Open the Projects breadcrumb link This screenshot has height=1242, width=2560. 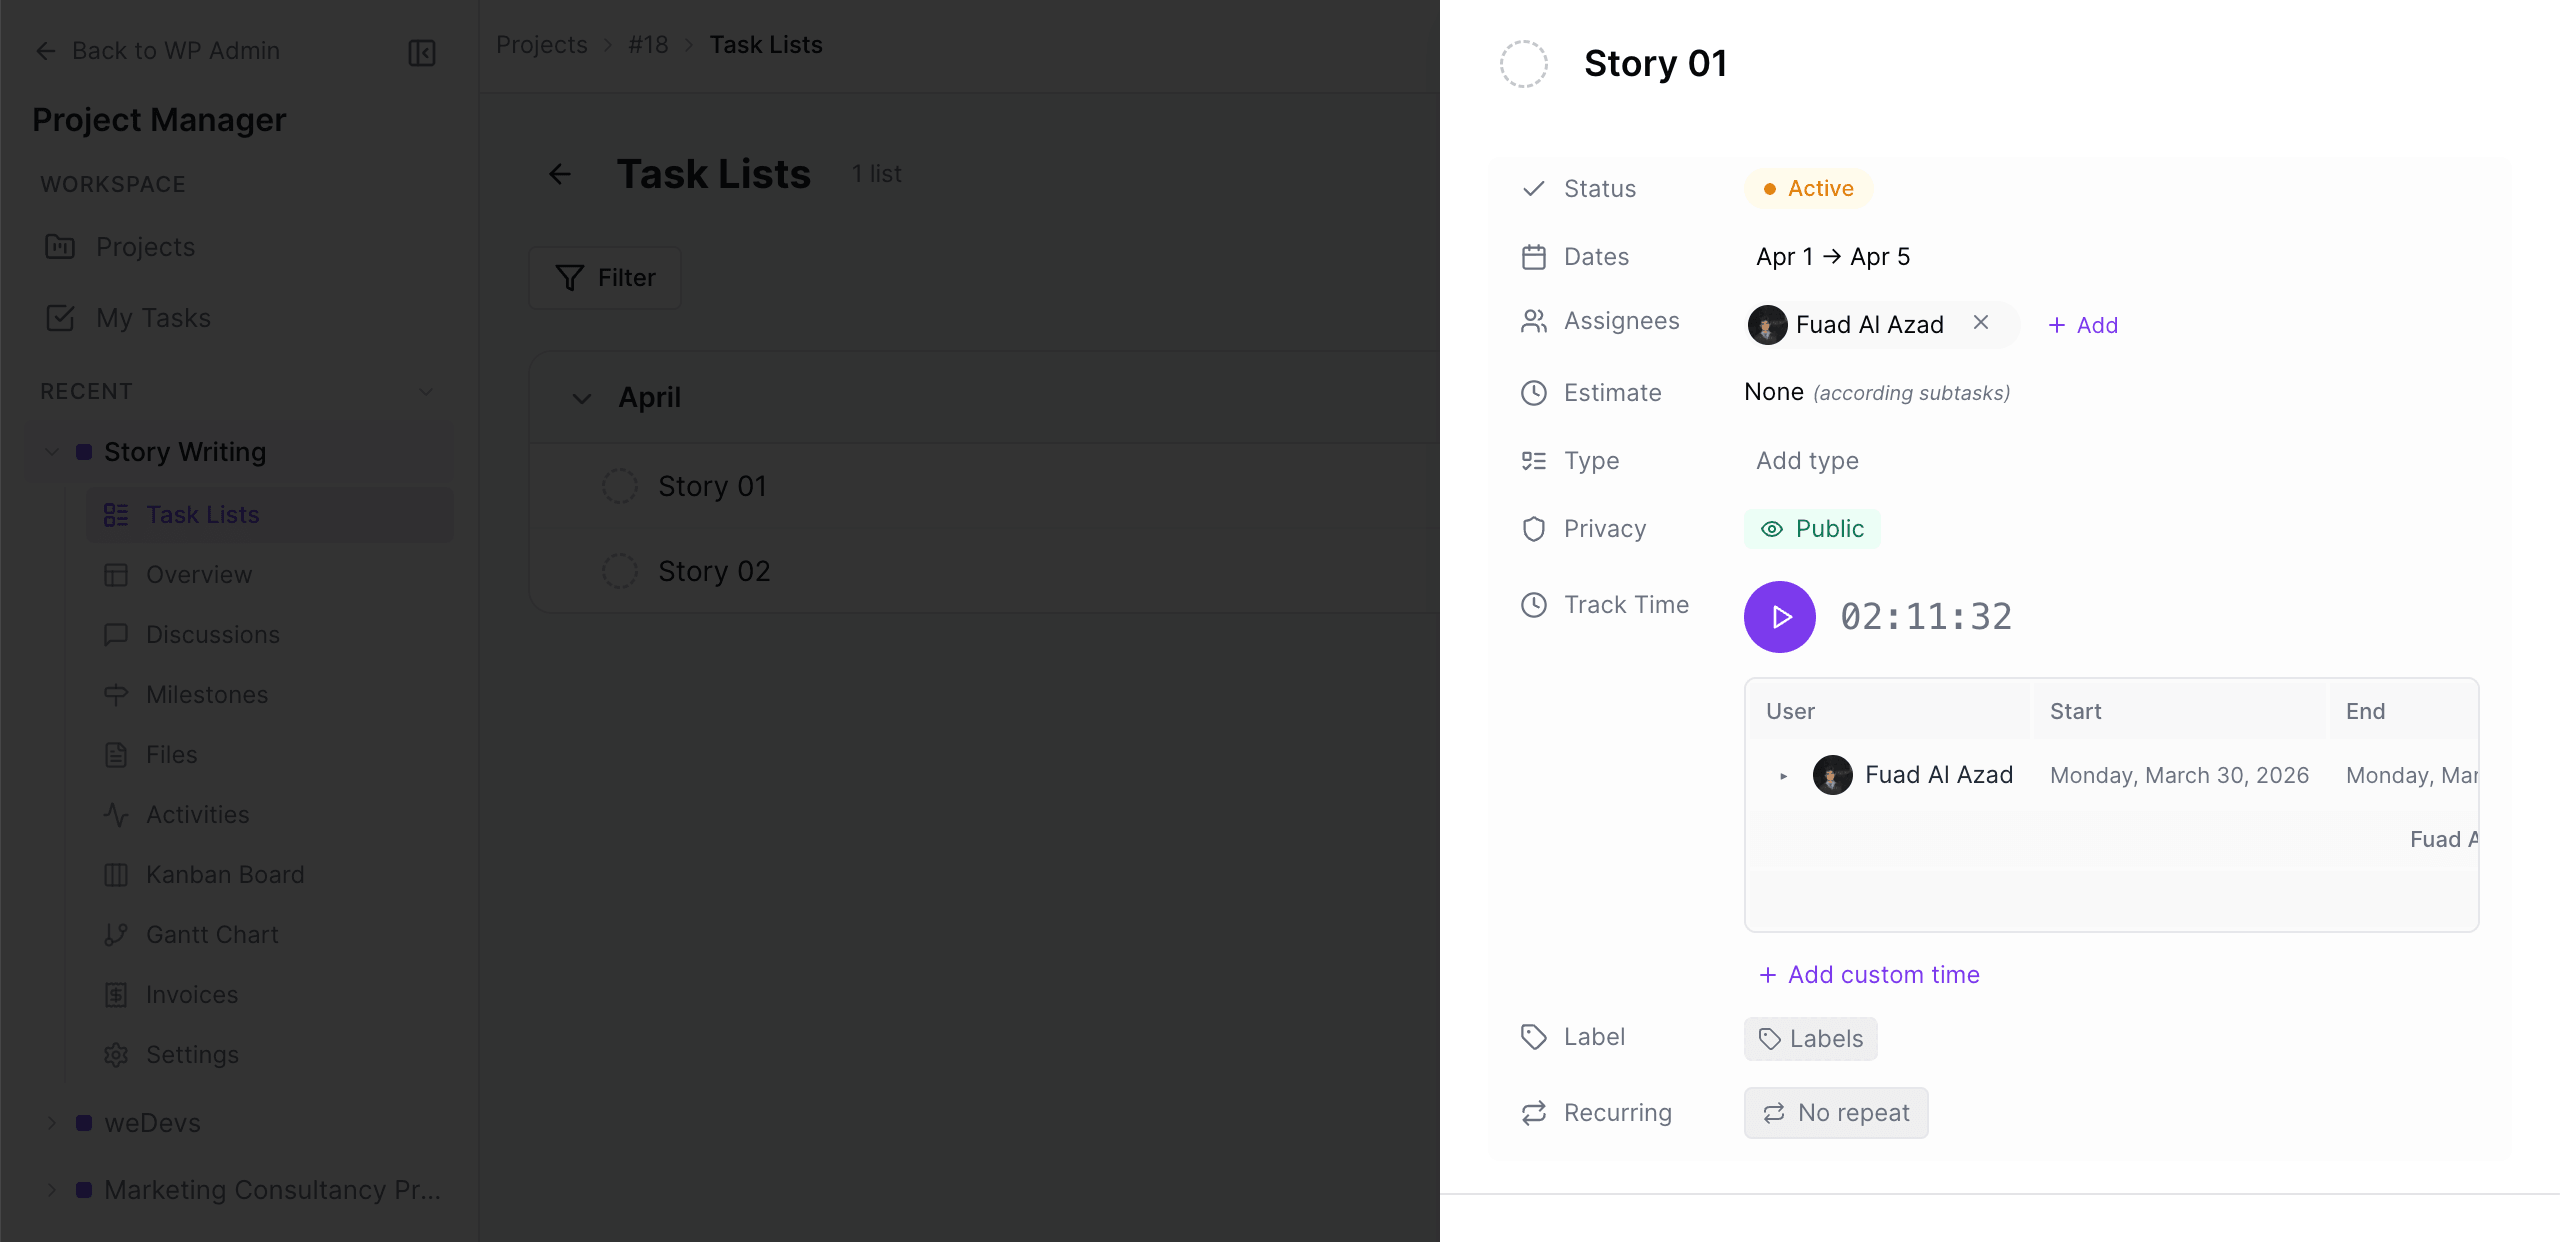[x=541, y=44]
